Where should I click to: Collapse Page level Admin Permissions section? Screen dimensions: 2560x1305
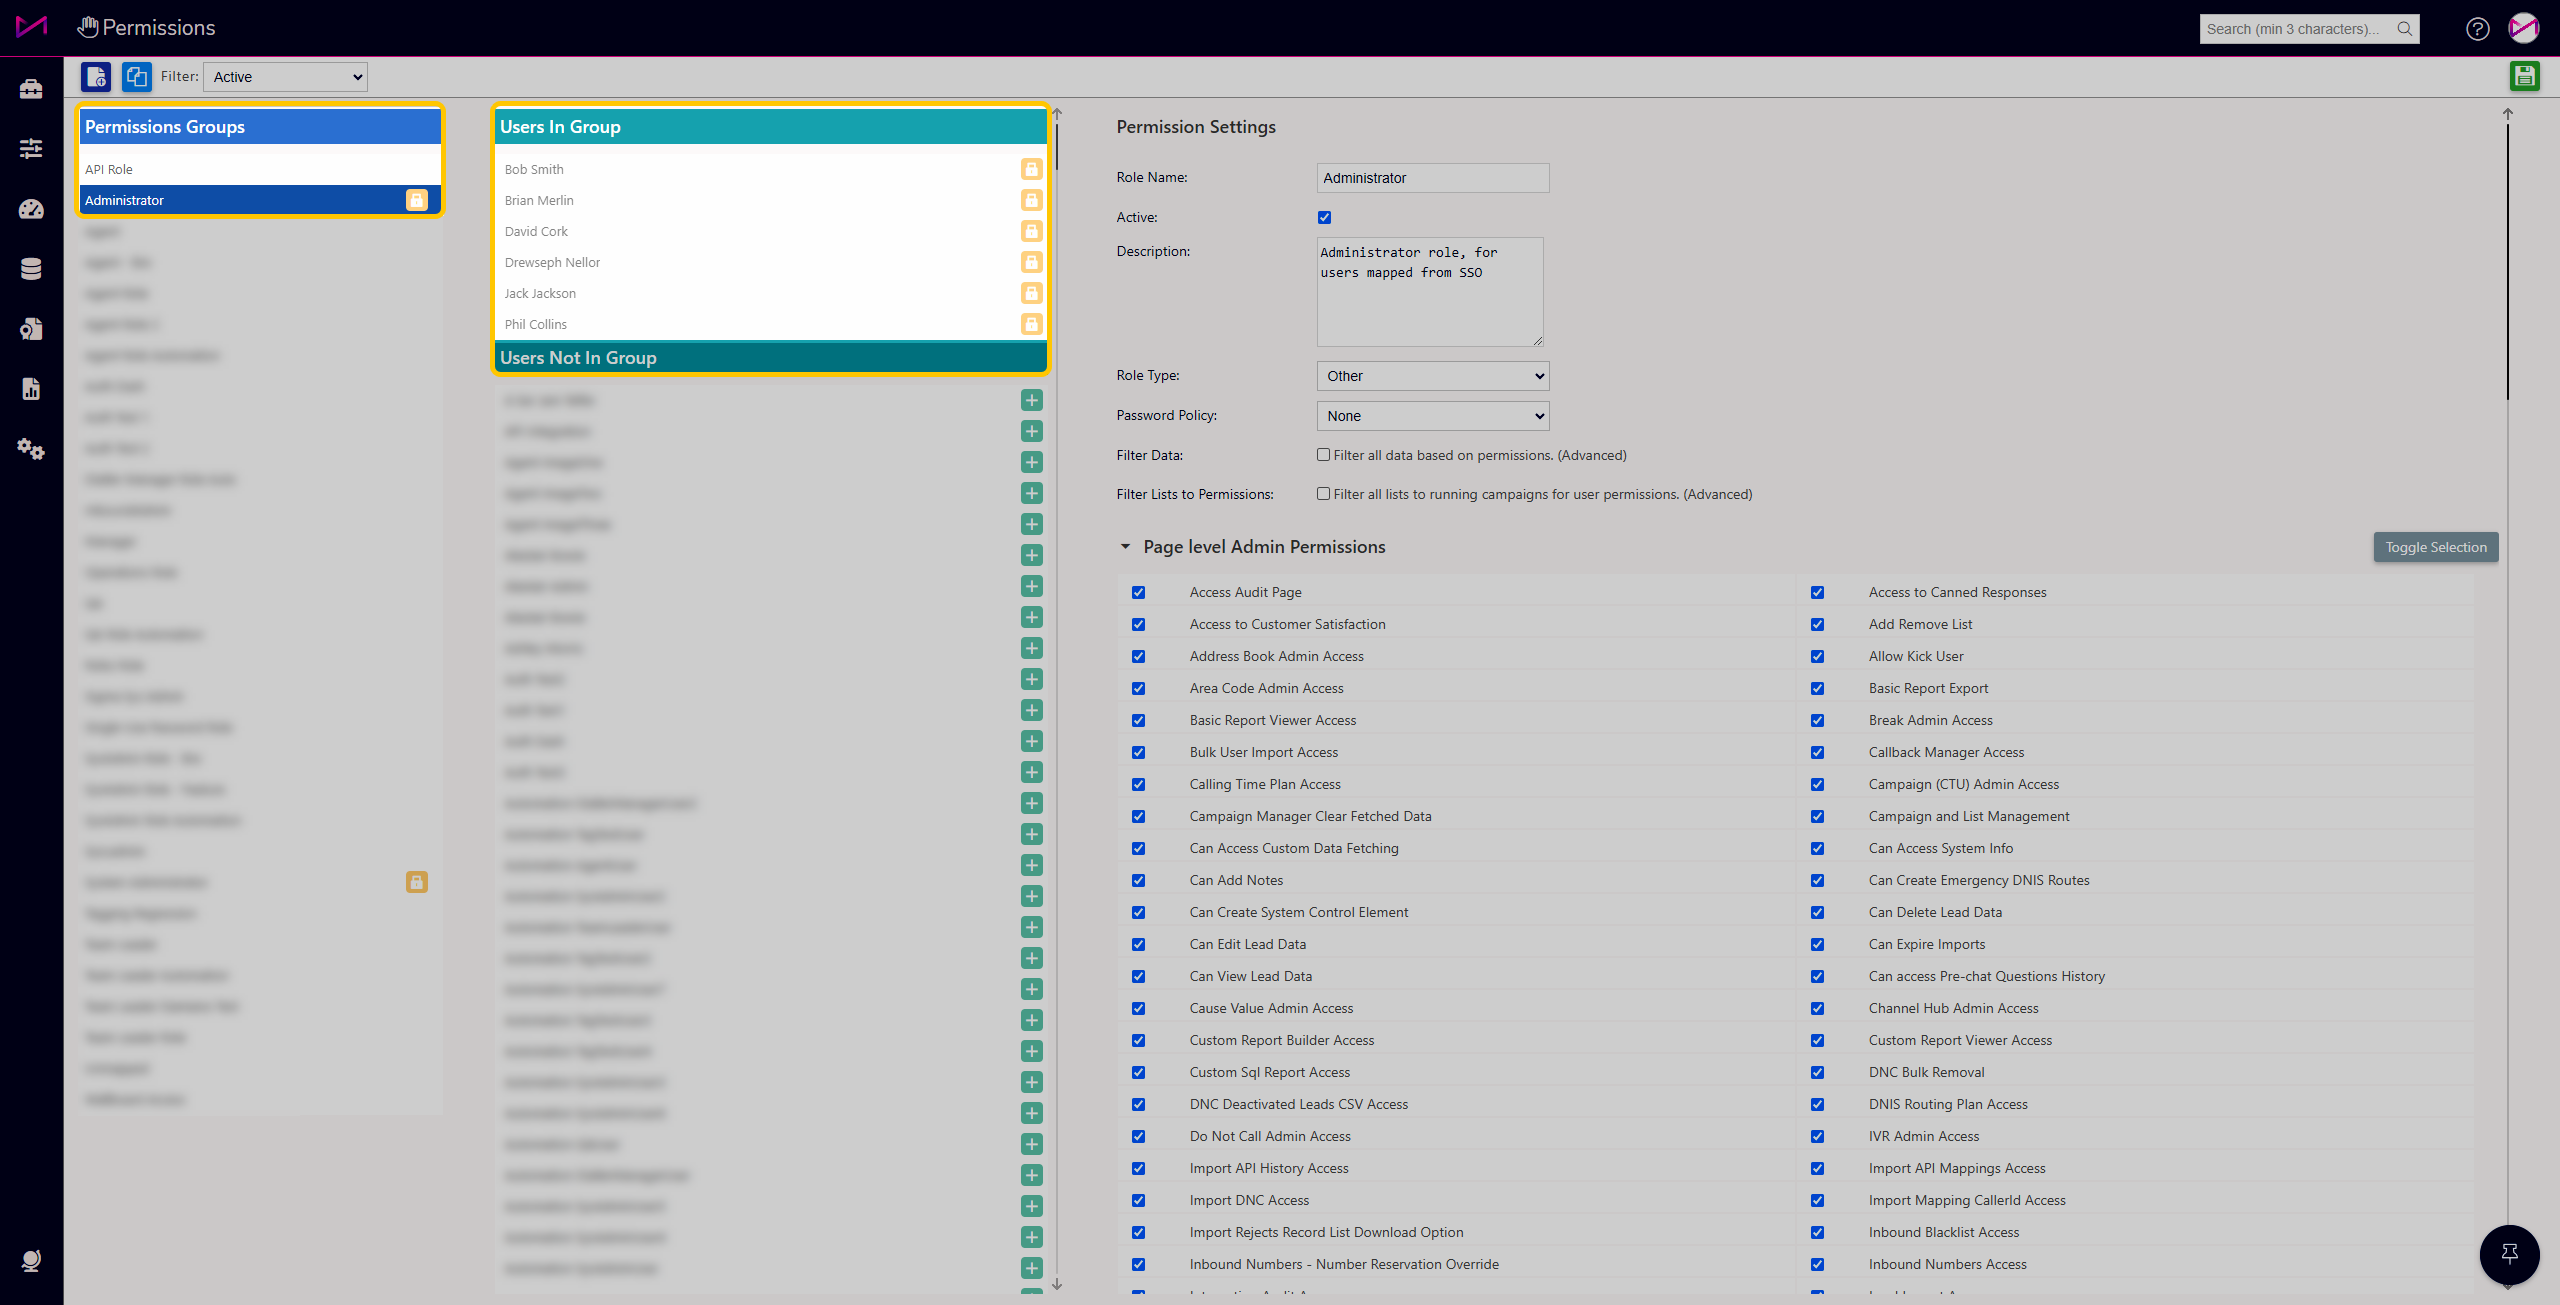1125,547
